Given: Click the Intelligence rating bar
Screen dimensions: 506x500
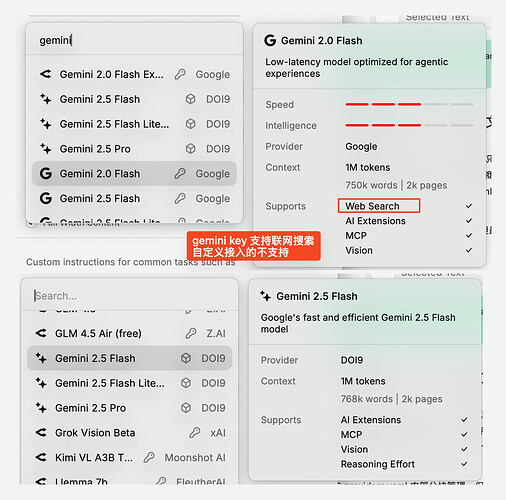Looking at the screenshot, I should 409,125.
